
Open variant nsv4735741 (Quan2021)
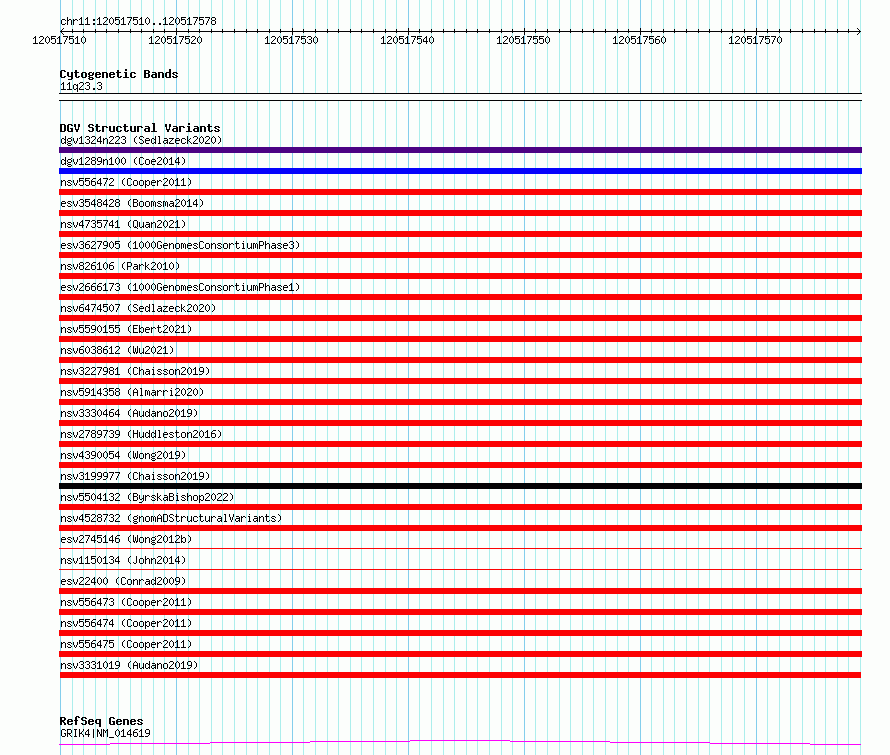[x=123, y=224]
